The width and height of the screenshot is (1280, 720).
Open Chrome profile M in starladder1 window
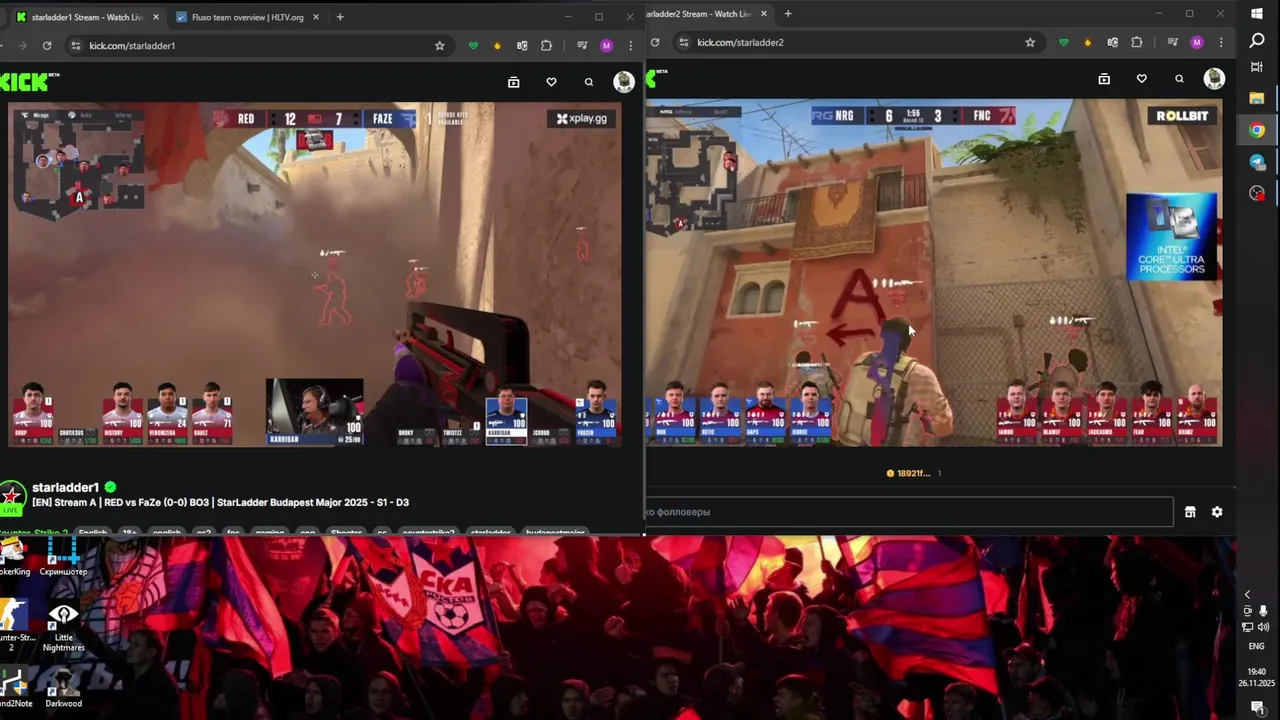[x=606, y=45]
